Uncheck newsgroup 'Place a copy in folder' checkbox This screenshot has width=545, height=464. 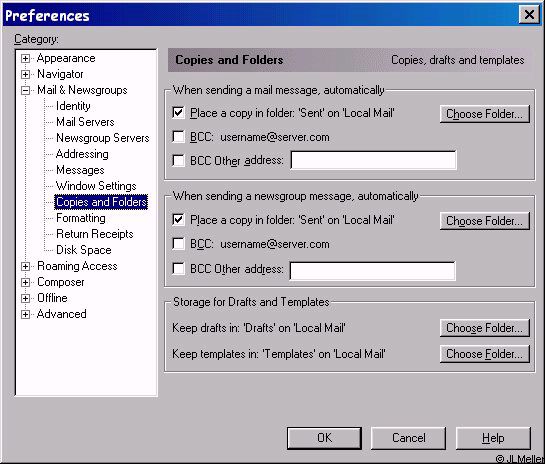pos(178,220)
